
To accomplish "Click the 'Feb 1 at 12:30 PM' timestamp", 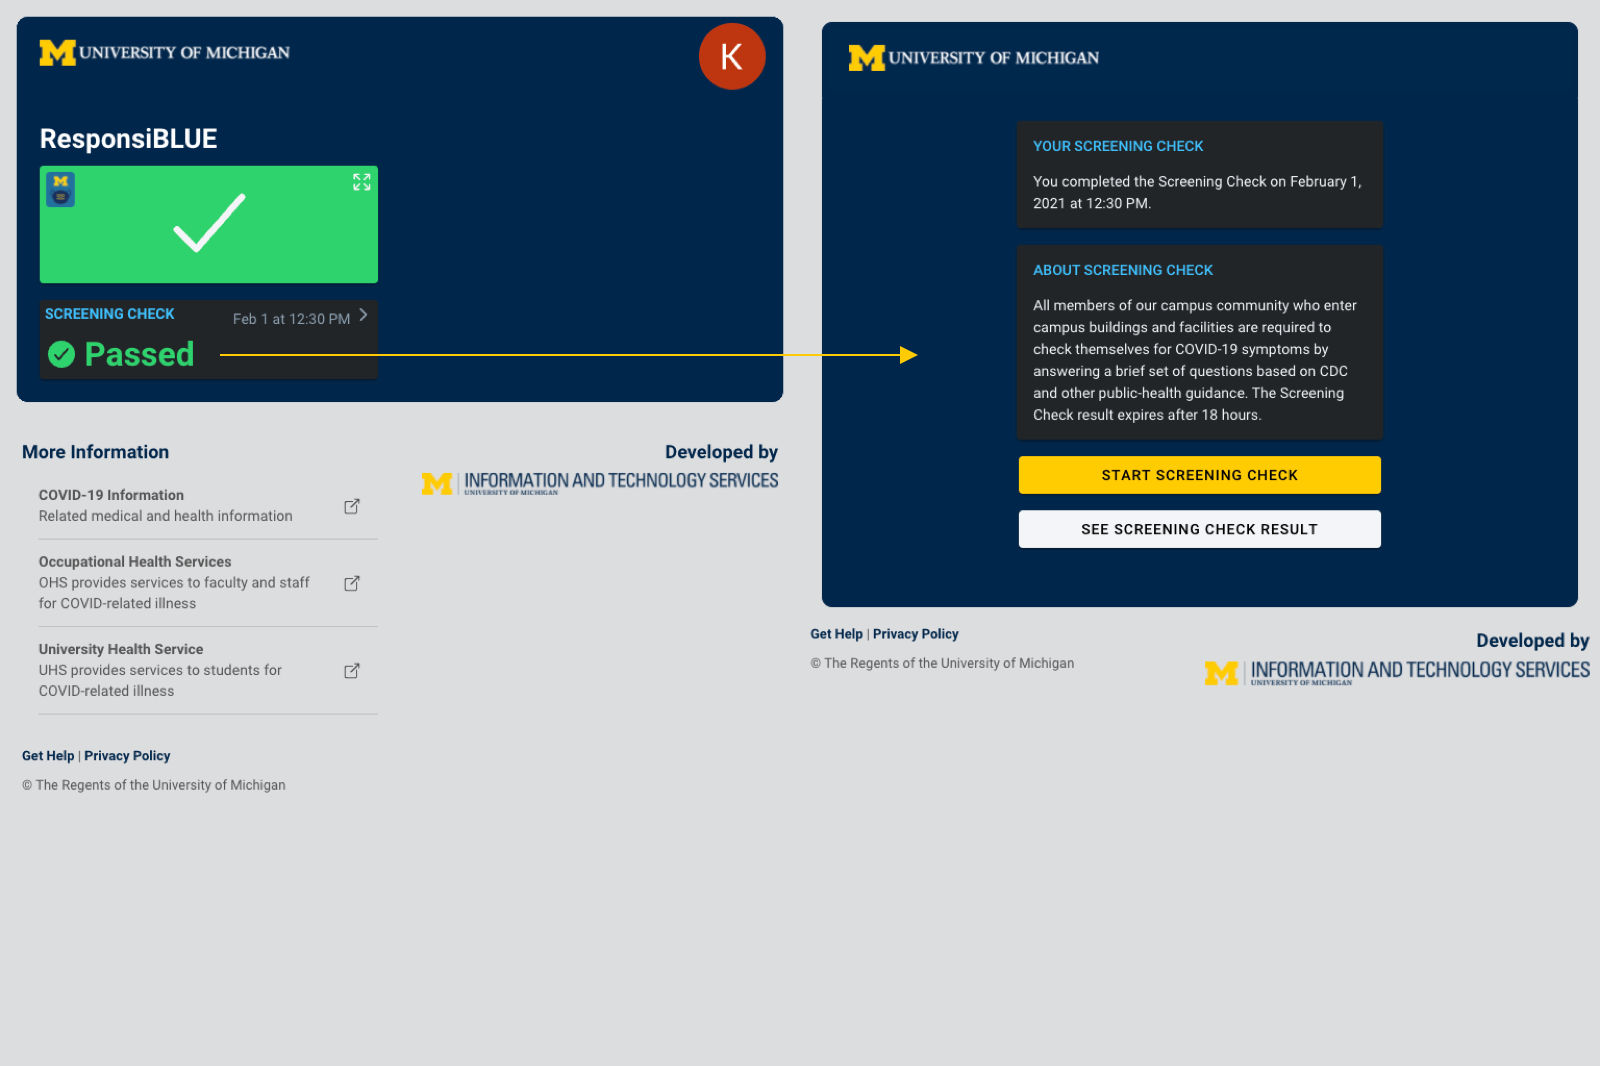I will 291,319.
